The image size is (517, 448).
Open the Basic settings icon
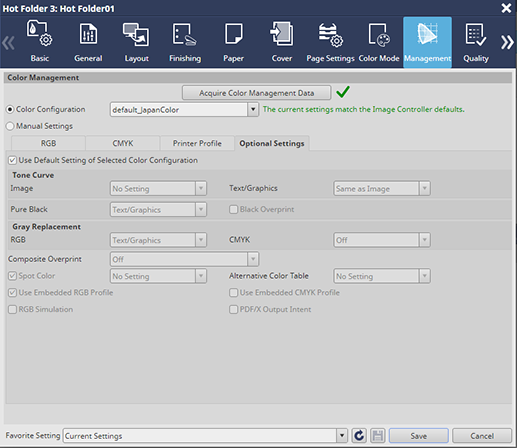(39, 33)
